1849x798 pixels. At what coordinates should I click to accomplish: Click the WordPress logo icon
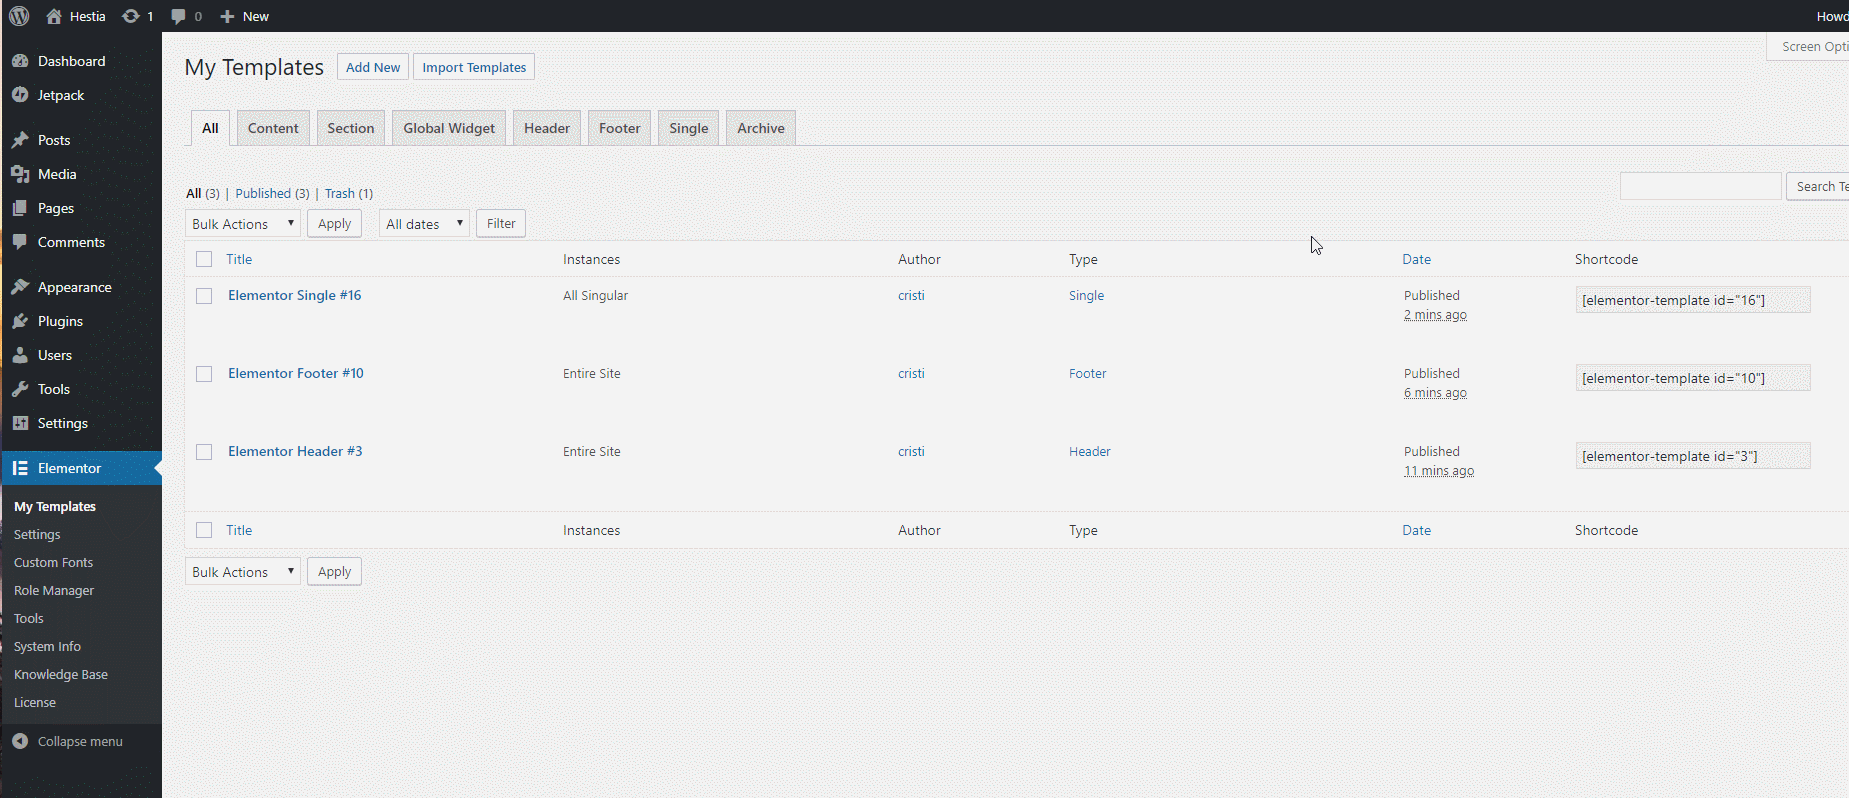(19, 16)
